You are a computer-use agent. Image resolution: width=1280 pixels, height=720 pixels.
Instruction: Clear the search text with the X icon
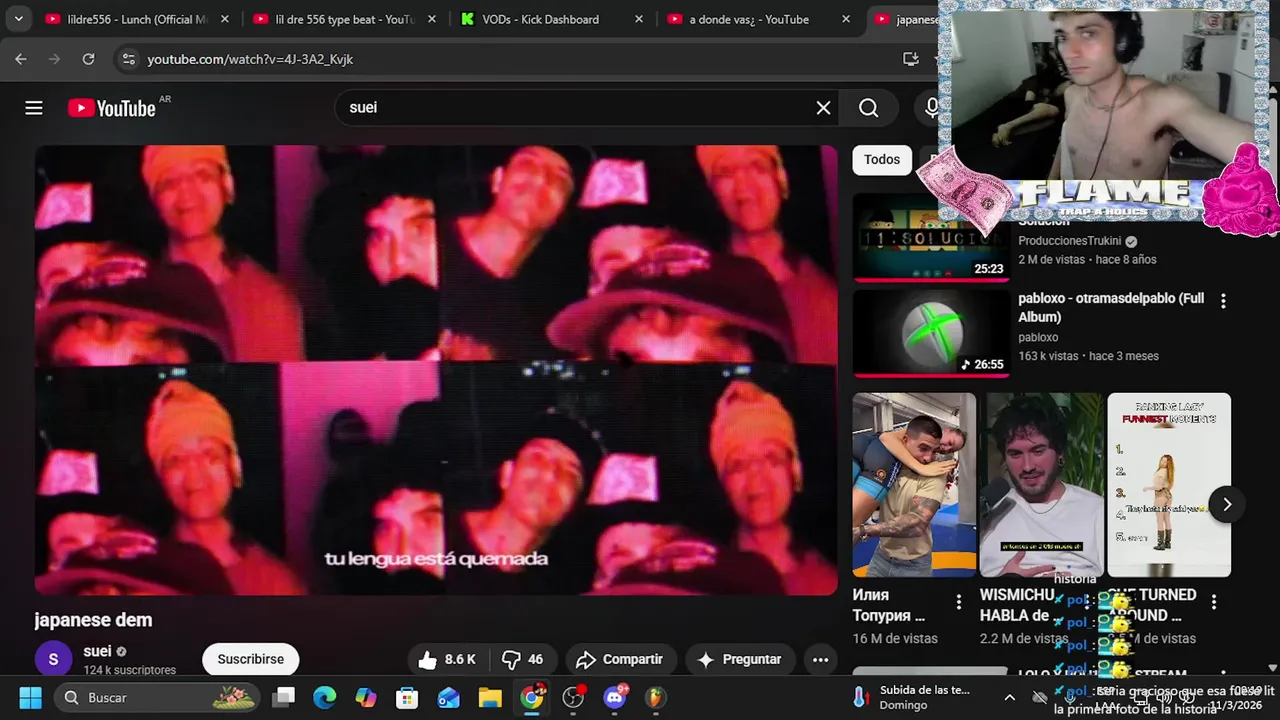823,108
